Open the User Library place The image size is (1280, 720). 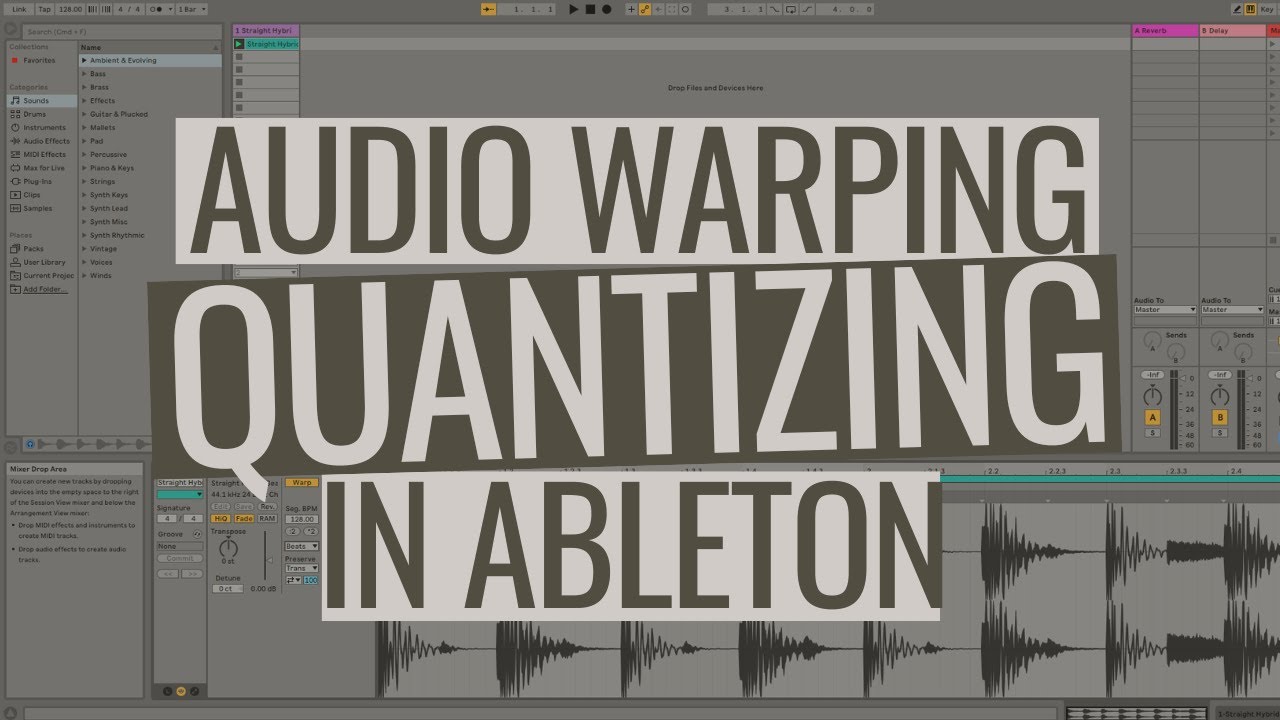44,262
